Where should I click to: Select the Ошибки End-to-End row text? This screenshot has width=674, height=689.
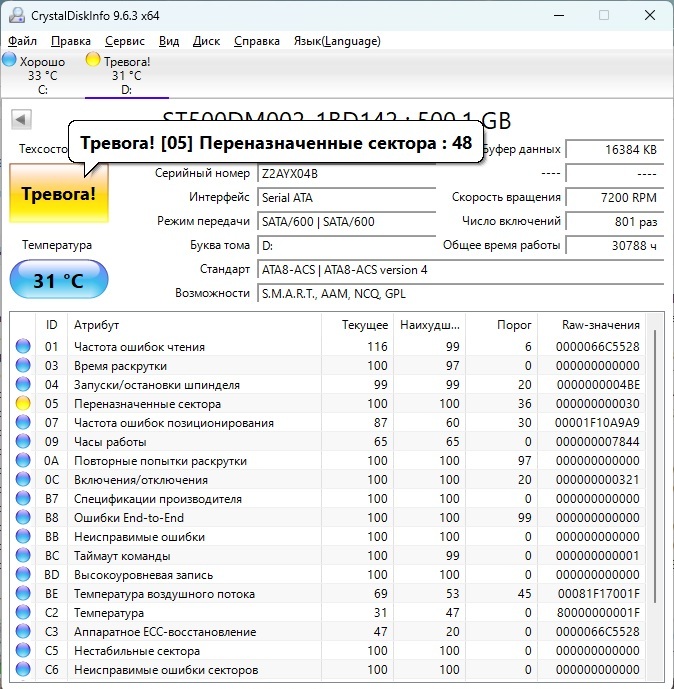(x=129, y=518)
